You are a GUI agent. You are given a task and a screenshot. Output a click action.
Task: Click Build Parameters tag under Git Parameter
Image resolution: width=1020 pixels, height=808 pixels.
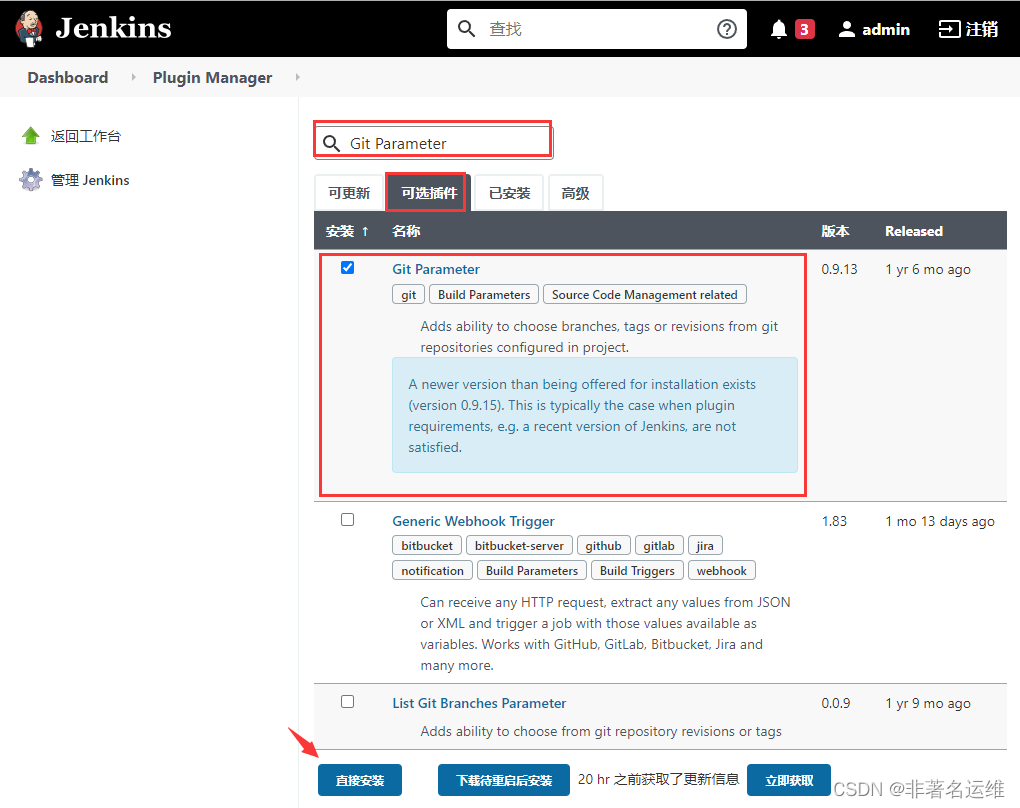pos(484,295)
